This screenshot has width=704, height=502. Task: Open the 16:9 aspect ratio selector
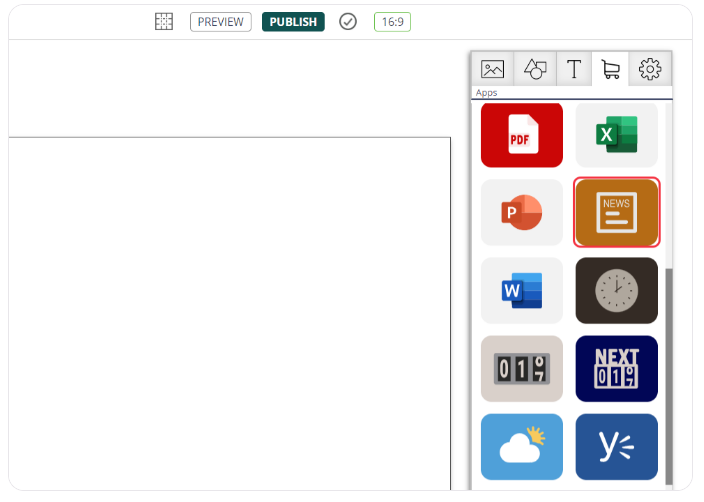pos(392,22)
